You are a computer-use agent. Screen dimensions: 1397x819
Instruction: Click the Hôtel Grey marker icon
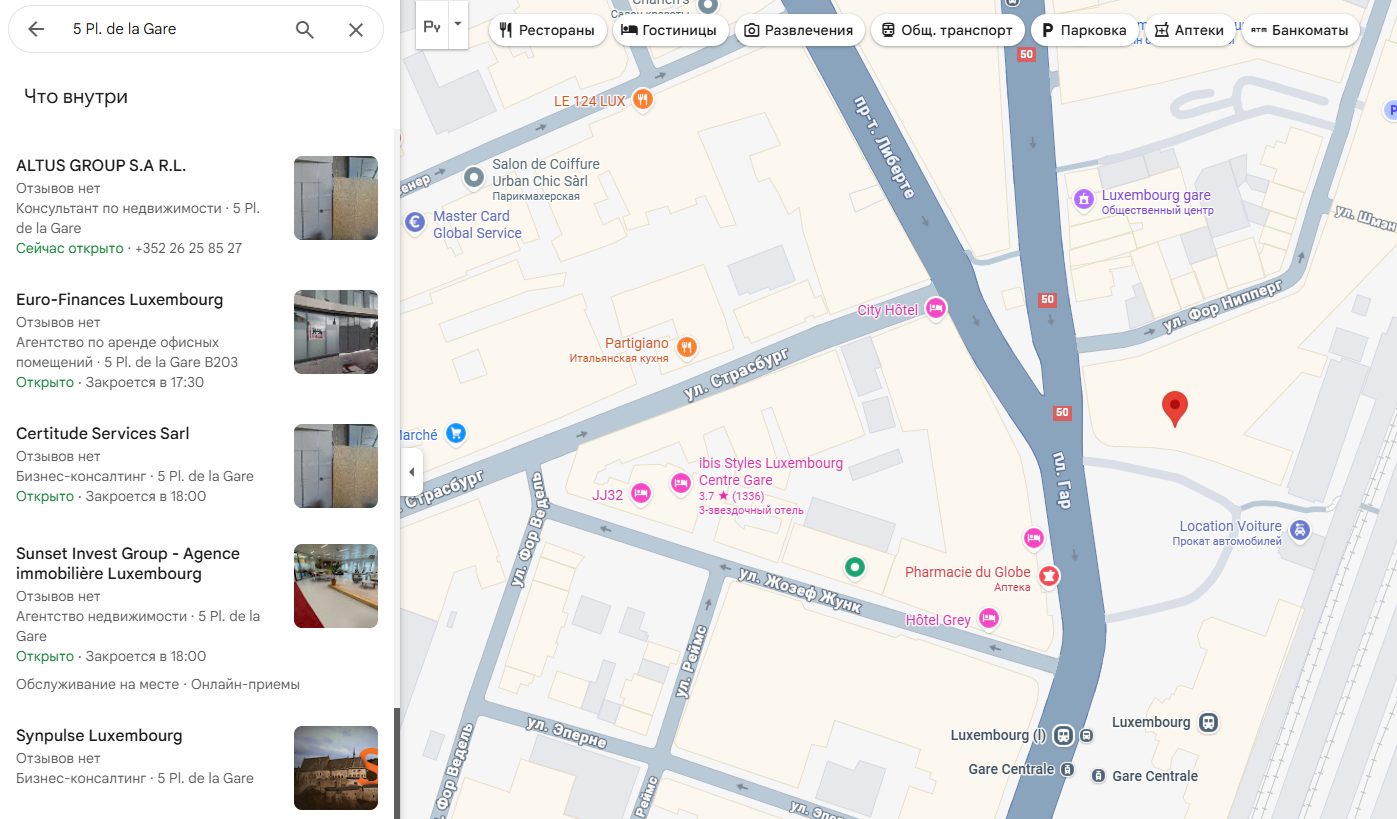tap(989, 619)
